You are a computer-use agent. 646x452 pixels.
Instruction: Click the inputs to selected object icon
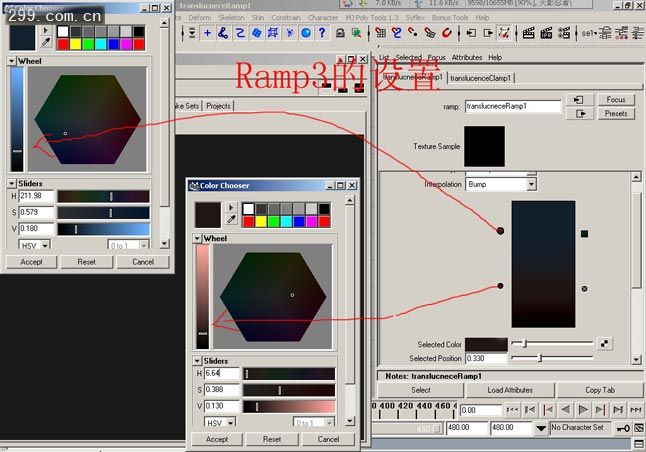coord(471,33)
